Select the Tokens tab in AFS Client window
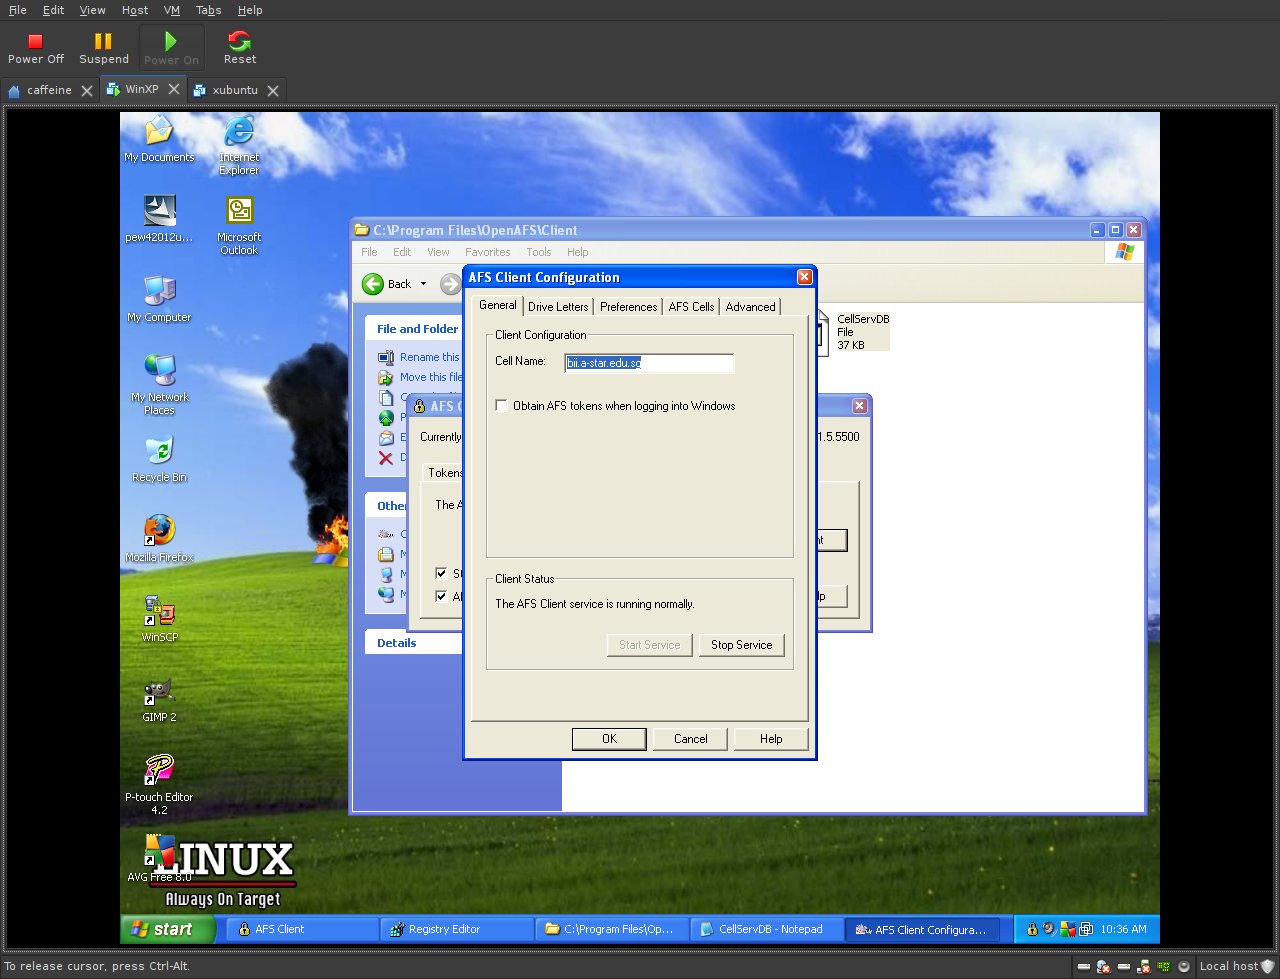Image resolution: width=1280 pixels, height=979 pixels. pyautogui.click(x=444, y=473)
